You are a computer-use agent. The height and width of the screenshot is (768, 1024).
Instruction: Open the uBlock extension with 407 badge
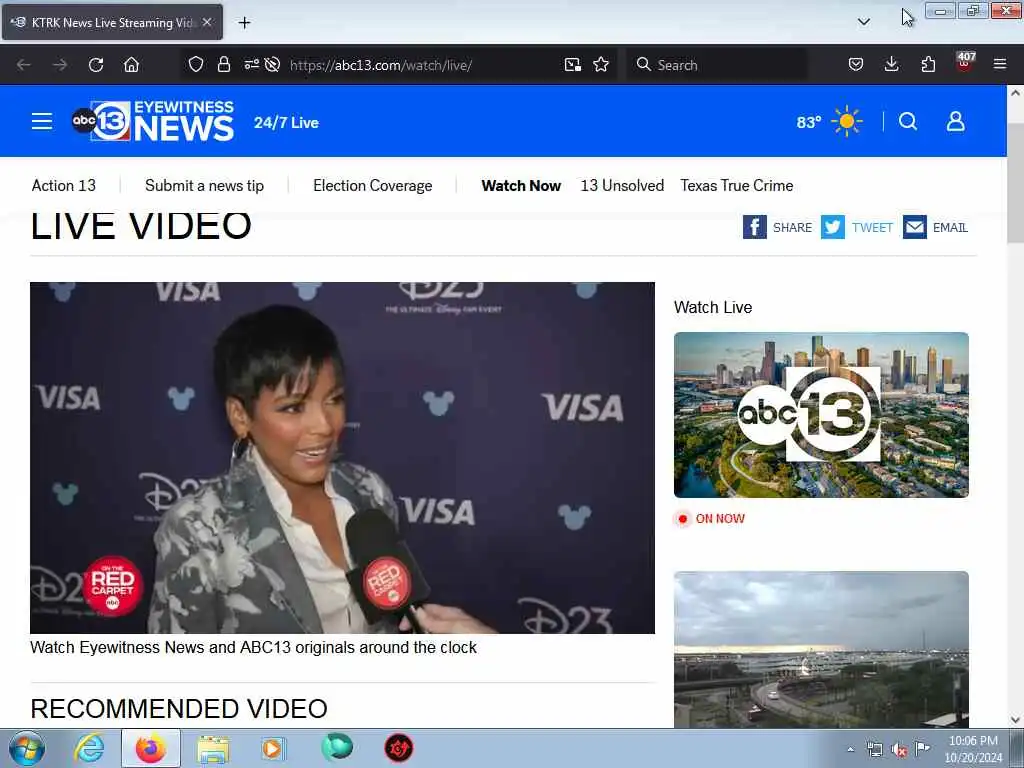pyautogui.click(x=965, y=63)
